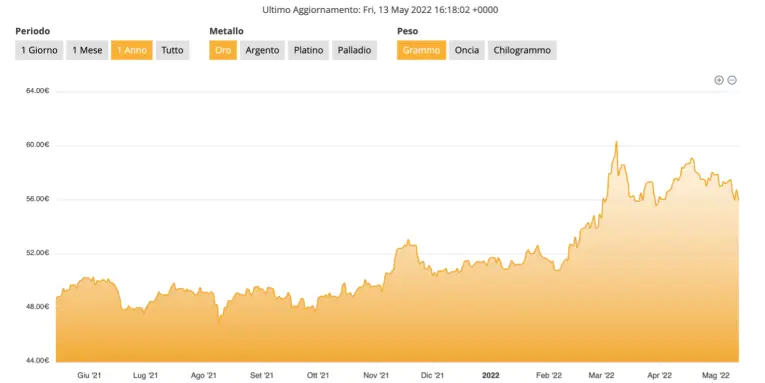Viewport: 765px width, 383px height.
Task: Switch metal to Argento
Action: click(262, 50)
